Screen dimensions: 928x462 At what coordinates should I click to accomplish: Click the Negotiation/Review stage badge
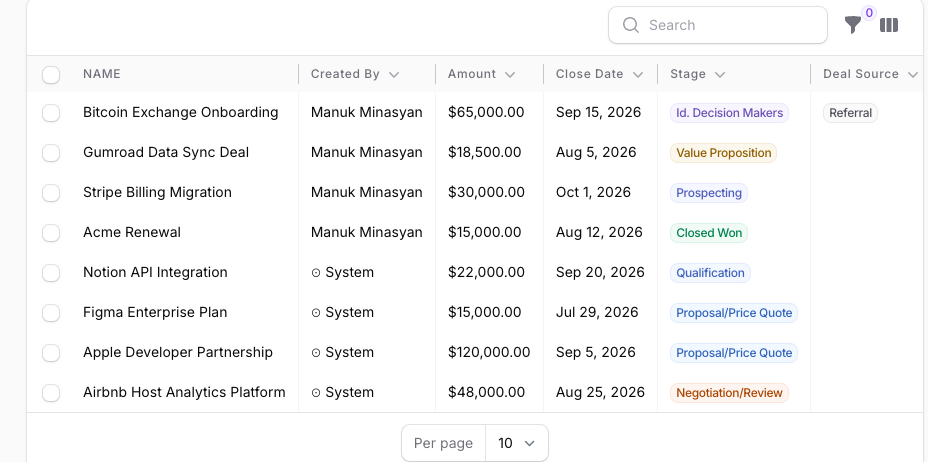[729, 393]
